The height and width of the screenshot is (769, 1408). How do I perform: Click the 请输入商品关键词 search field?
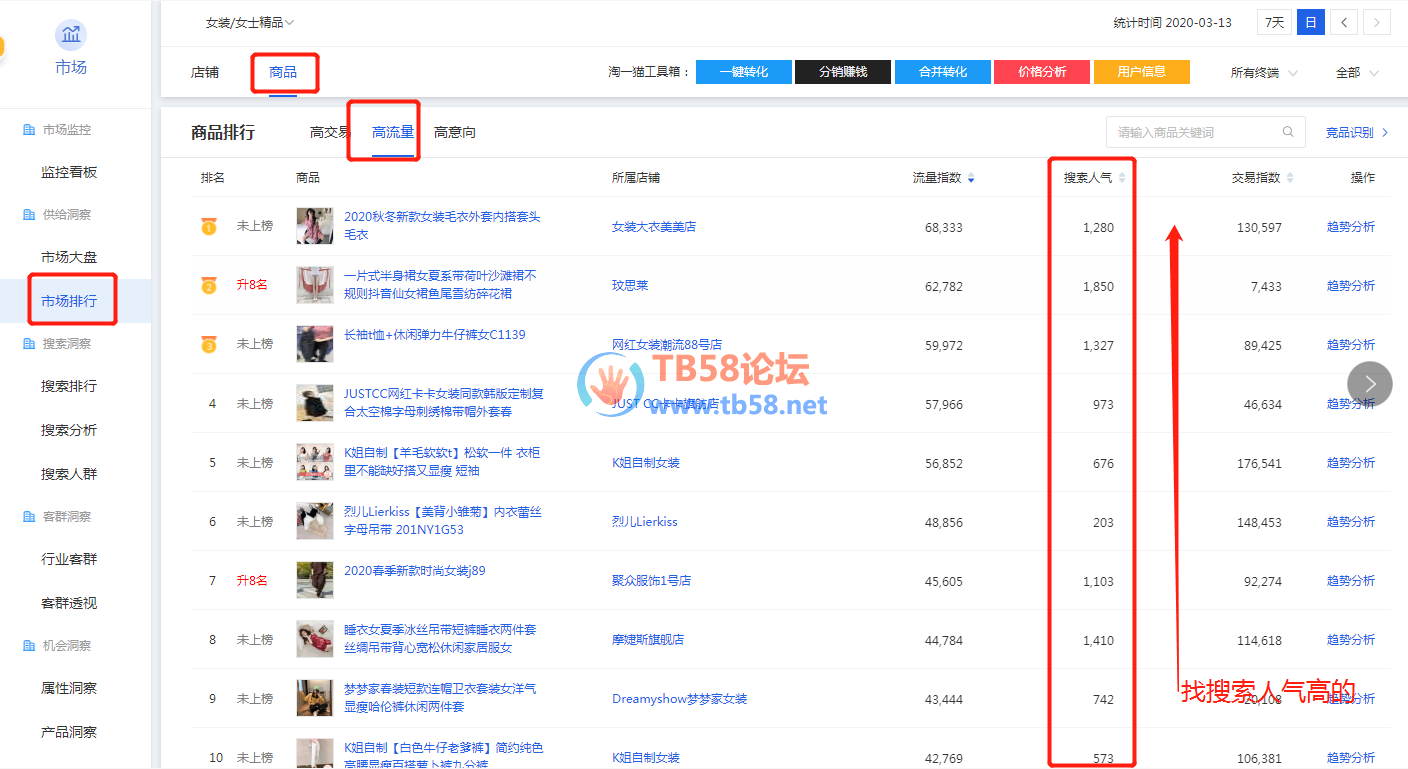pos(1195,132)
